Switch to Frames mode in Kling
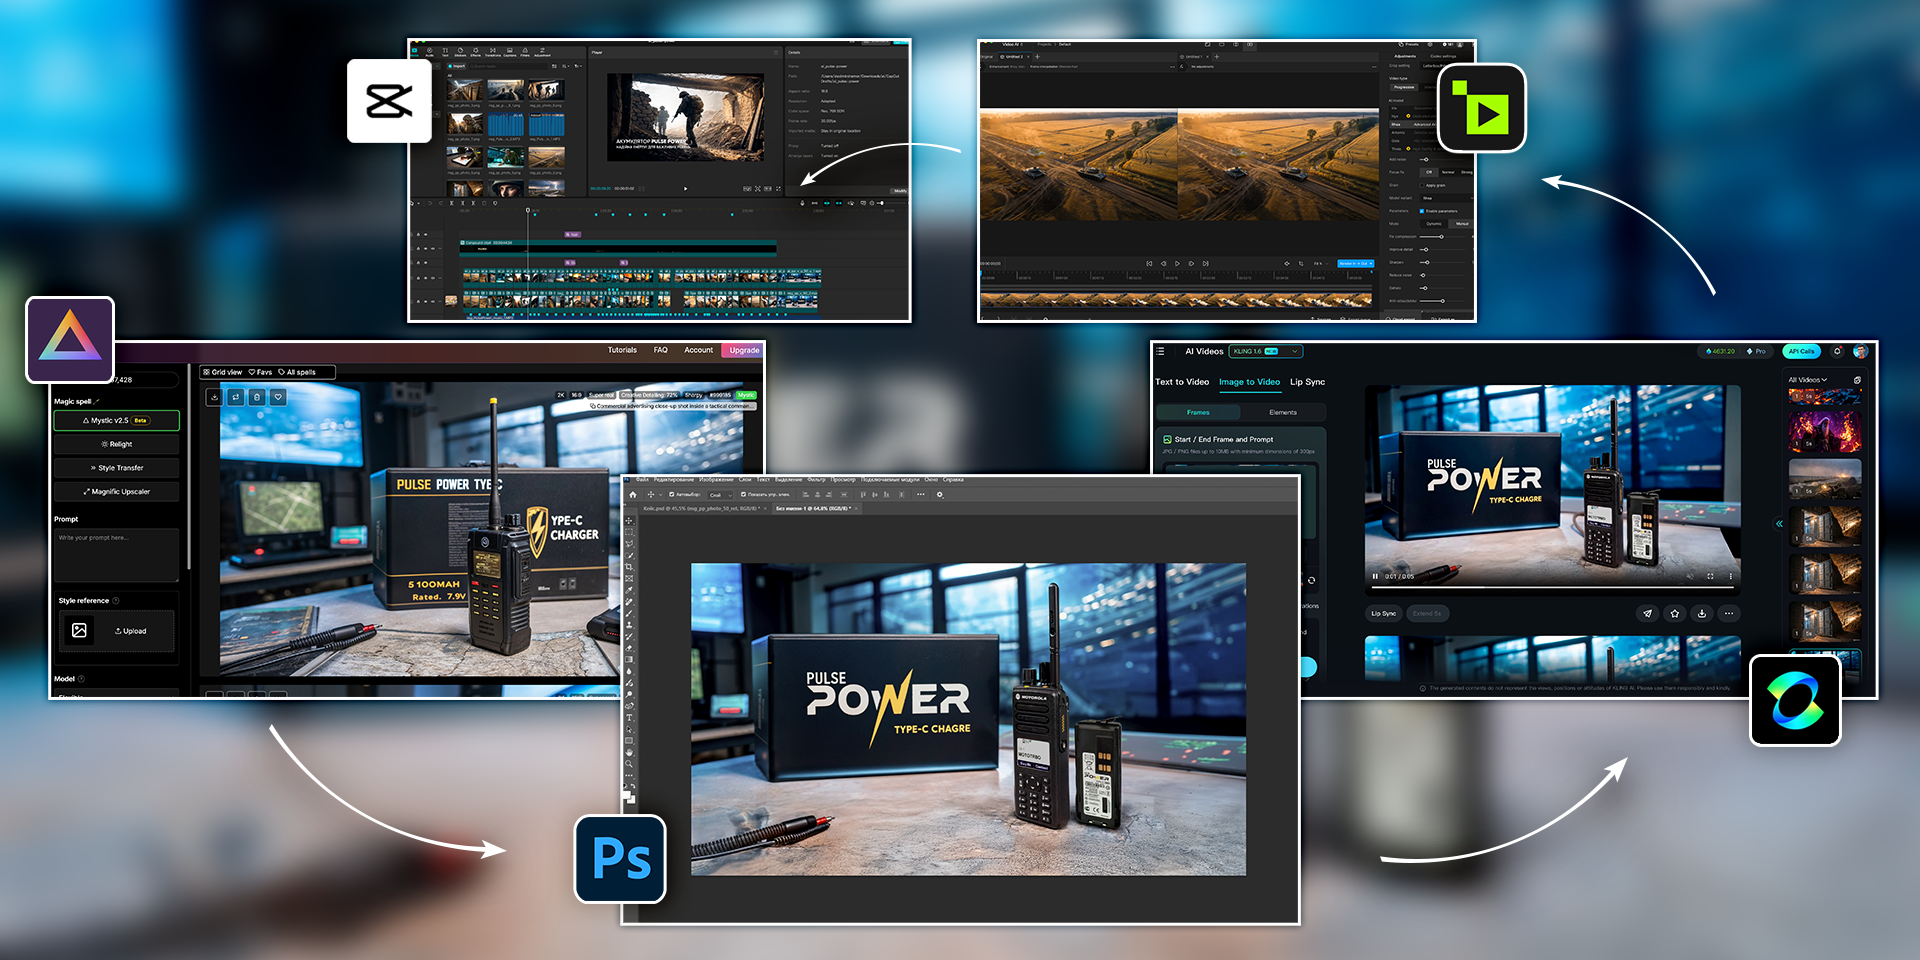Viewport: 1920px width, 960px height. (1198, 412)
